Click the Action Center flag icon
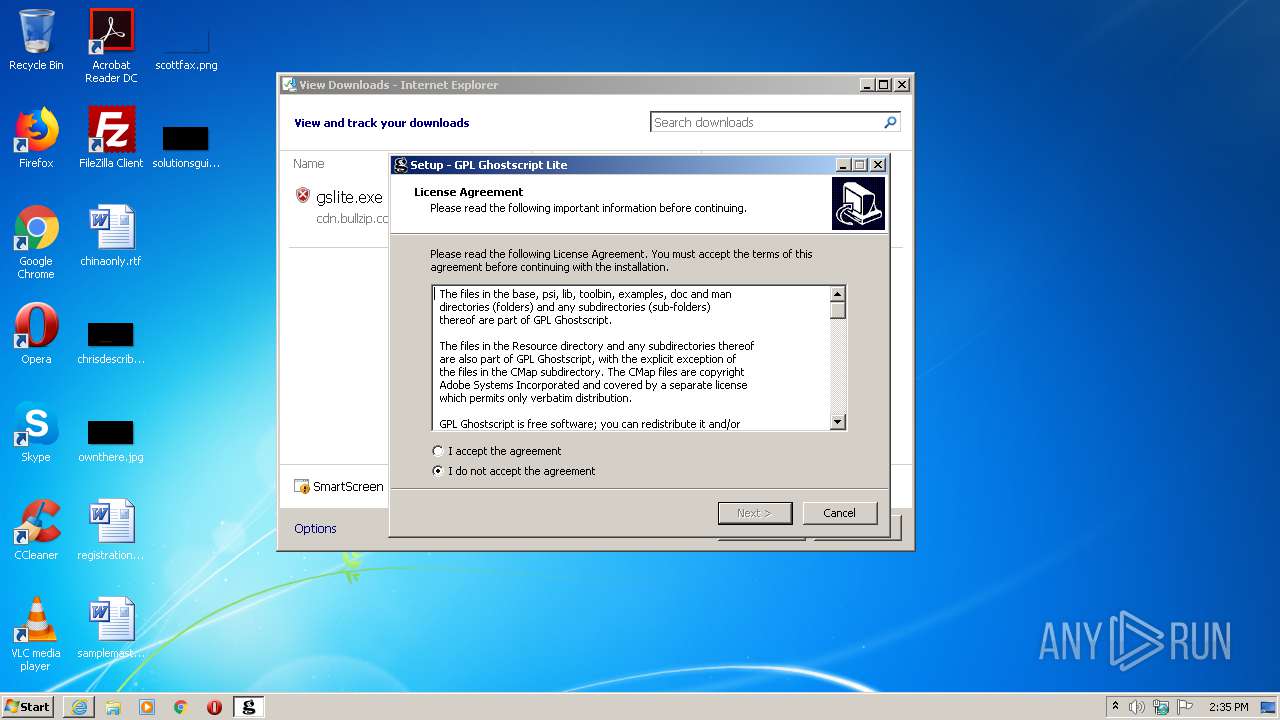This screenshot has height=720, width=1280. point(1185,707)
